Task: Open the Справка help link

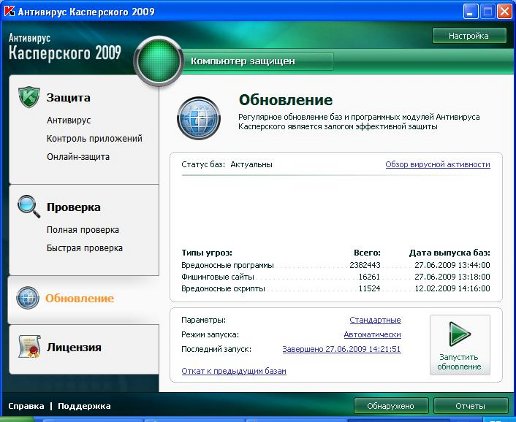Action: [26, 406]
